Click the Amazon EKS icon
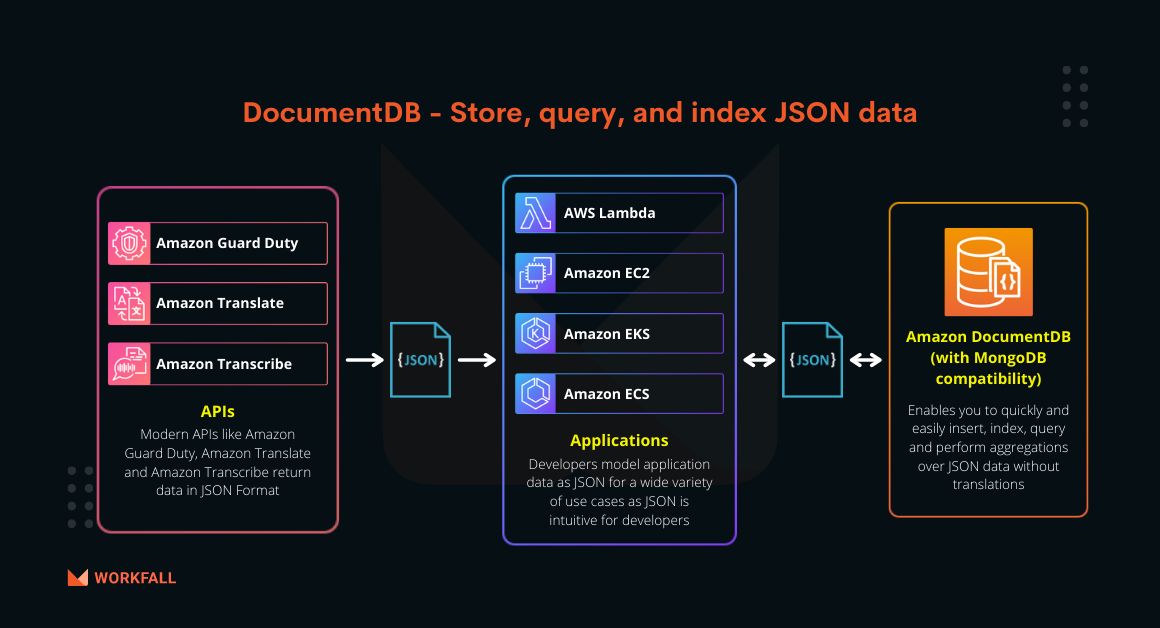The width and height of the screenshot is (1160, 628). (536, 334)
